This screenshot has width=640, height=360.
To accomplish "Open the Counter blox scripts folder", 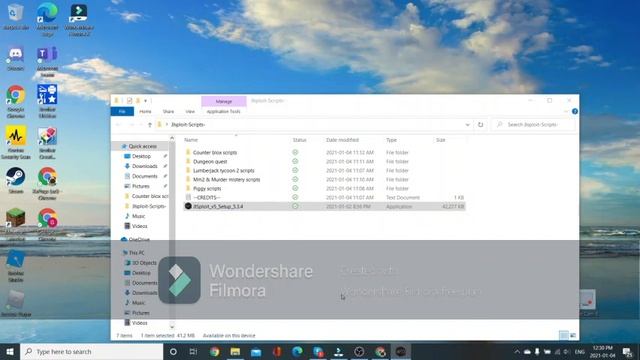I will (x=215, y=152).
